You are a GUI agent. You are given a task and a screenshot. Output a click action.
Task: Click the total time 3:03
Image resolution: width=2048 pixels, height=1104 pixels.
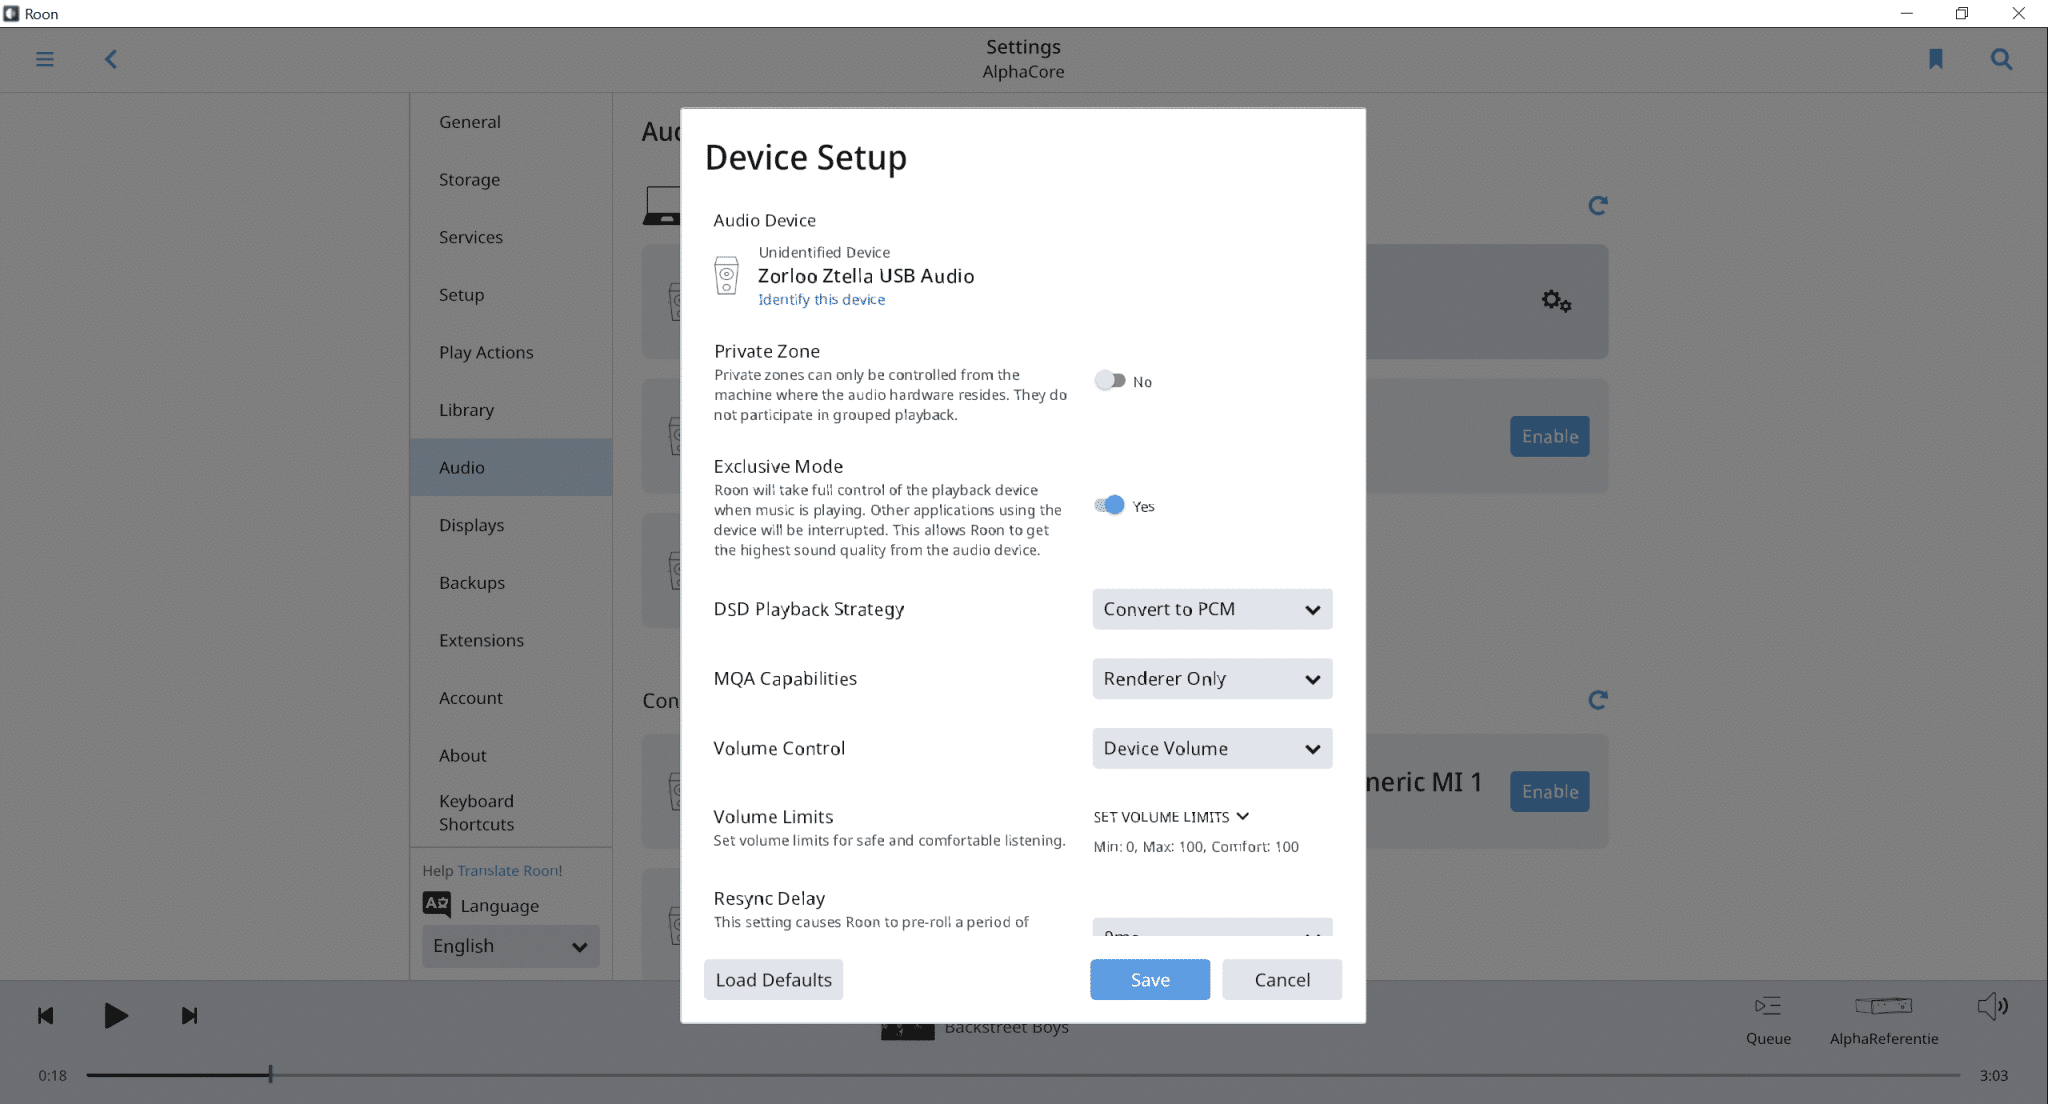click(1994, 1076)
